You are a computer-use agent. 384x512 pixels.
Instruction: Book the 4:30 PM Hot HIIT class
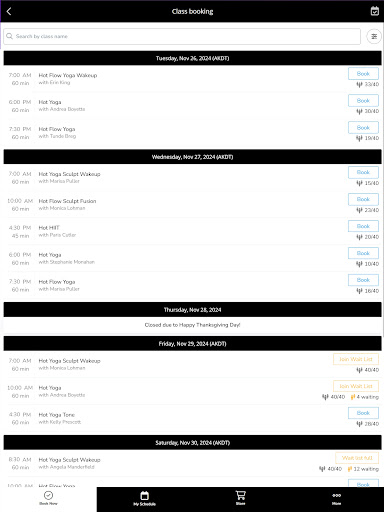point(363,226)
